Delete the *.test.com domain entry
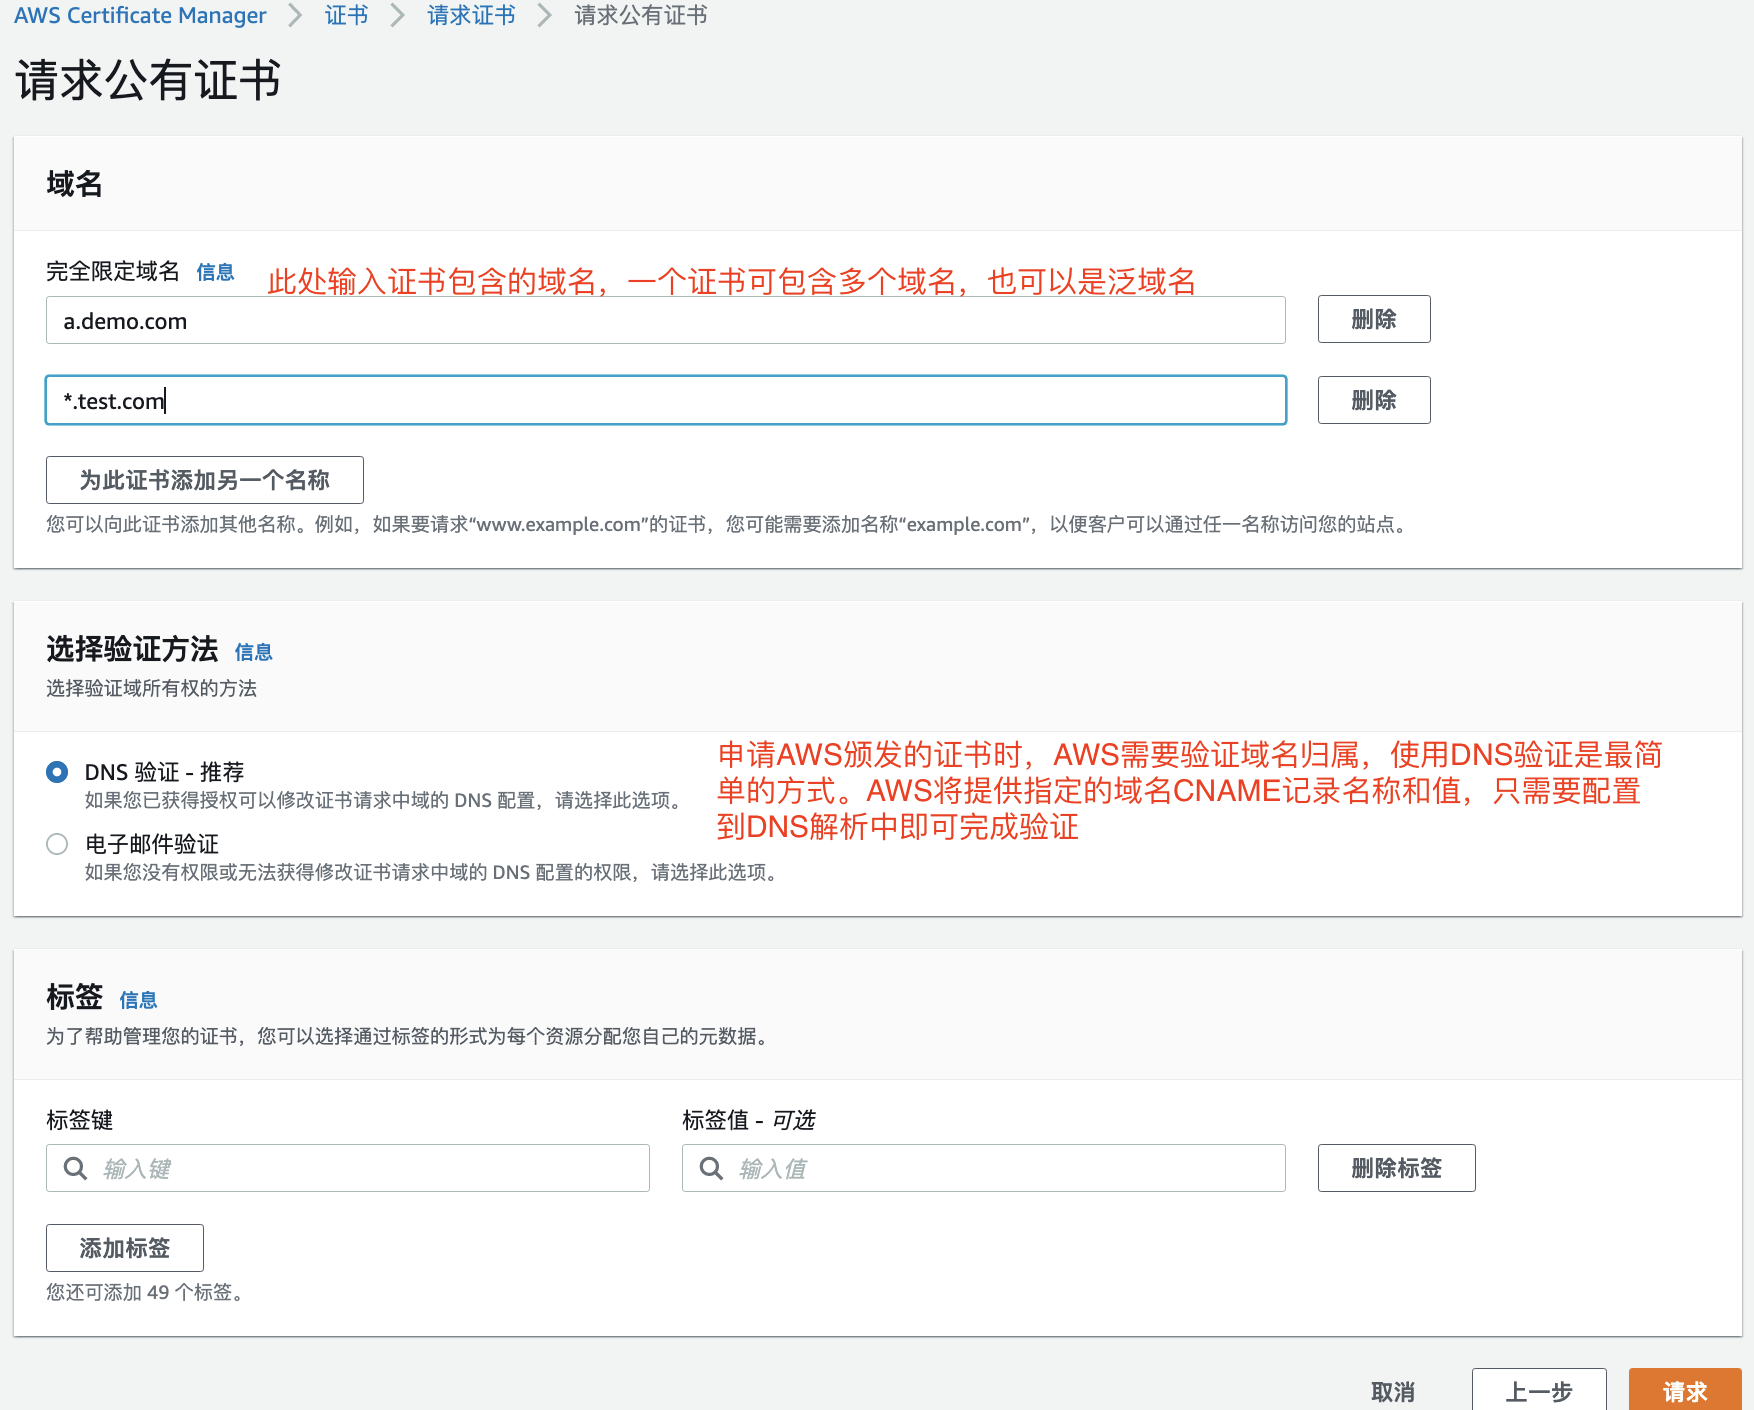The image size is (1754, 1410). coord(1373,400)
